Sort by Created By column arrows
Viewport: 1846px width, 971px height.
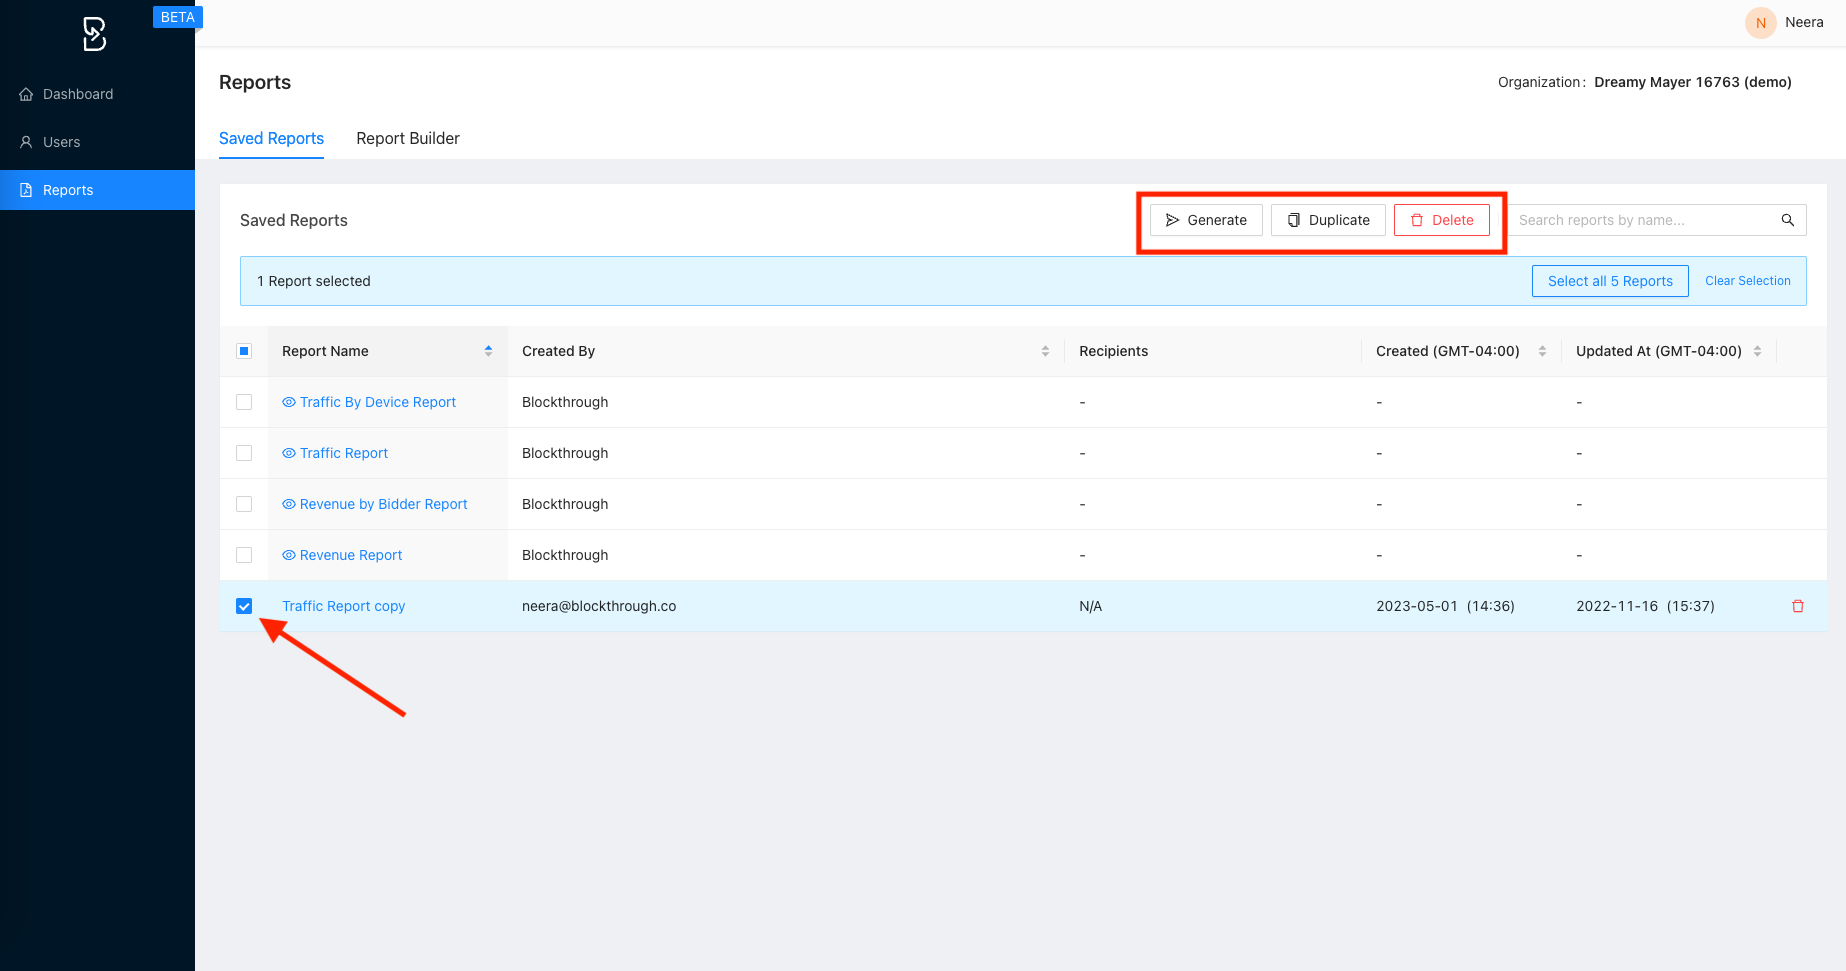tap(1045, 351)
